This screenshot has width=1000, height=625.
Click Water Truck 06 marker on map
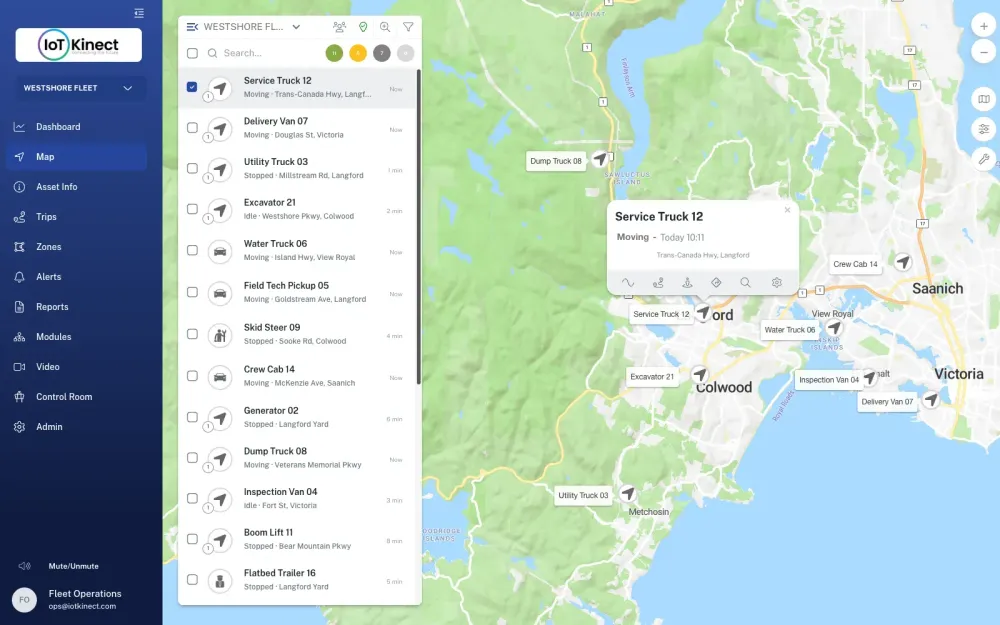[x=834, y=328]
